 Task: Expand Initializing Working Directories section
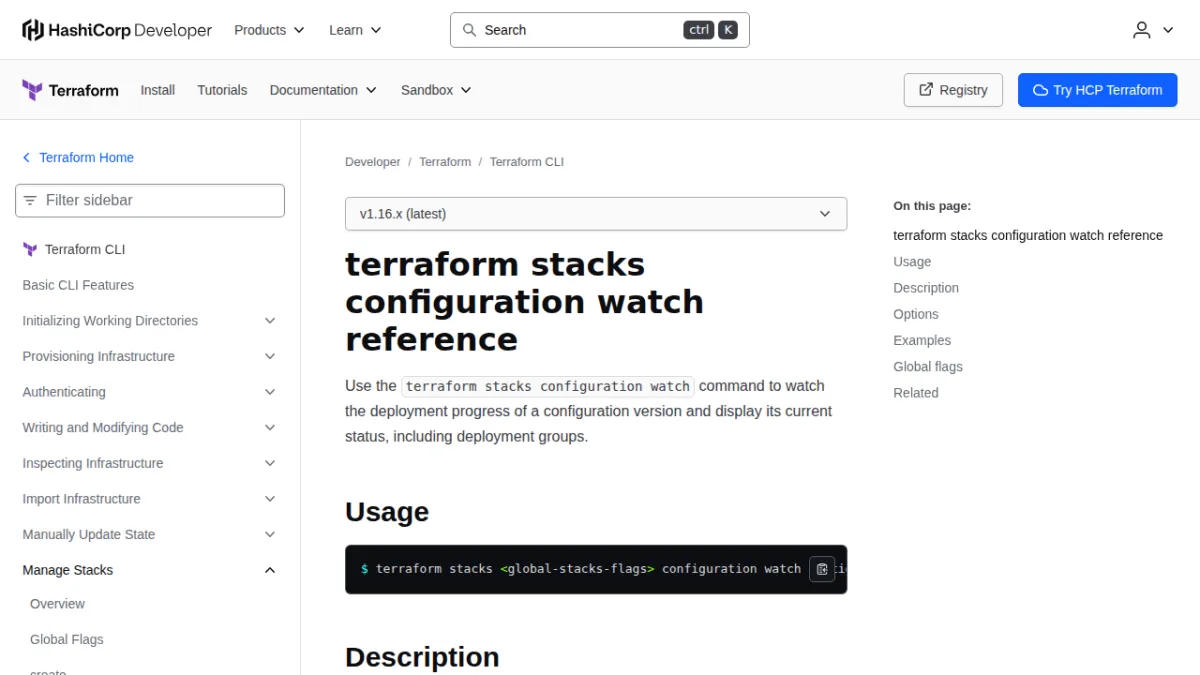pos(149,321)
